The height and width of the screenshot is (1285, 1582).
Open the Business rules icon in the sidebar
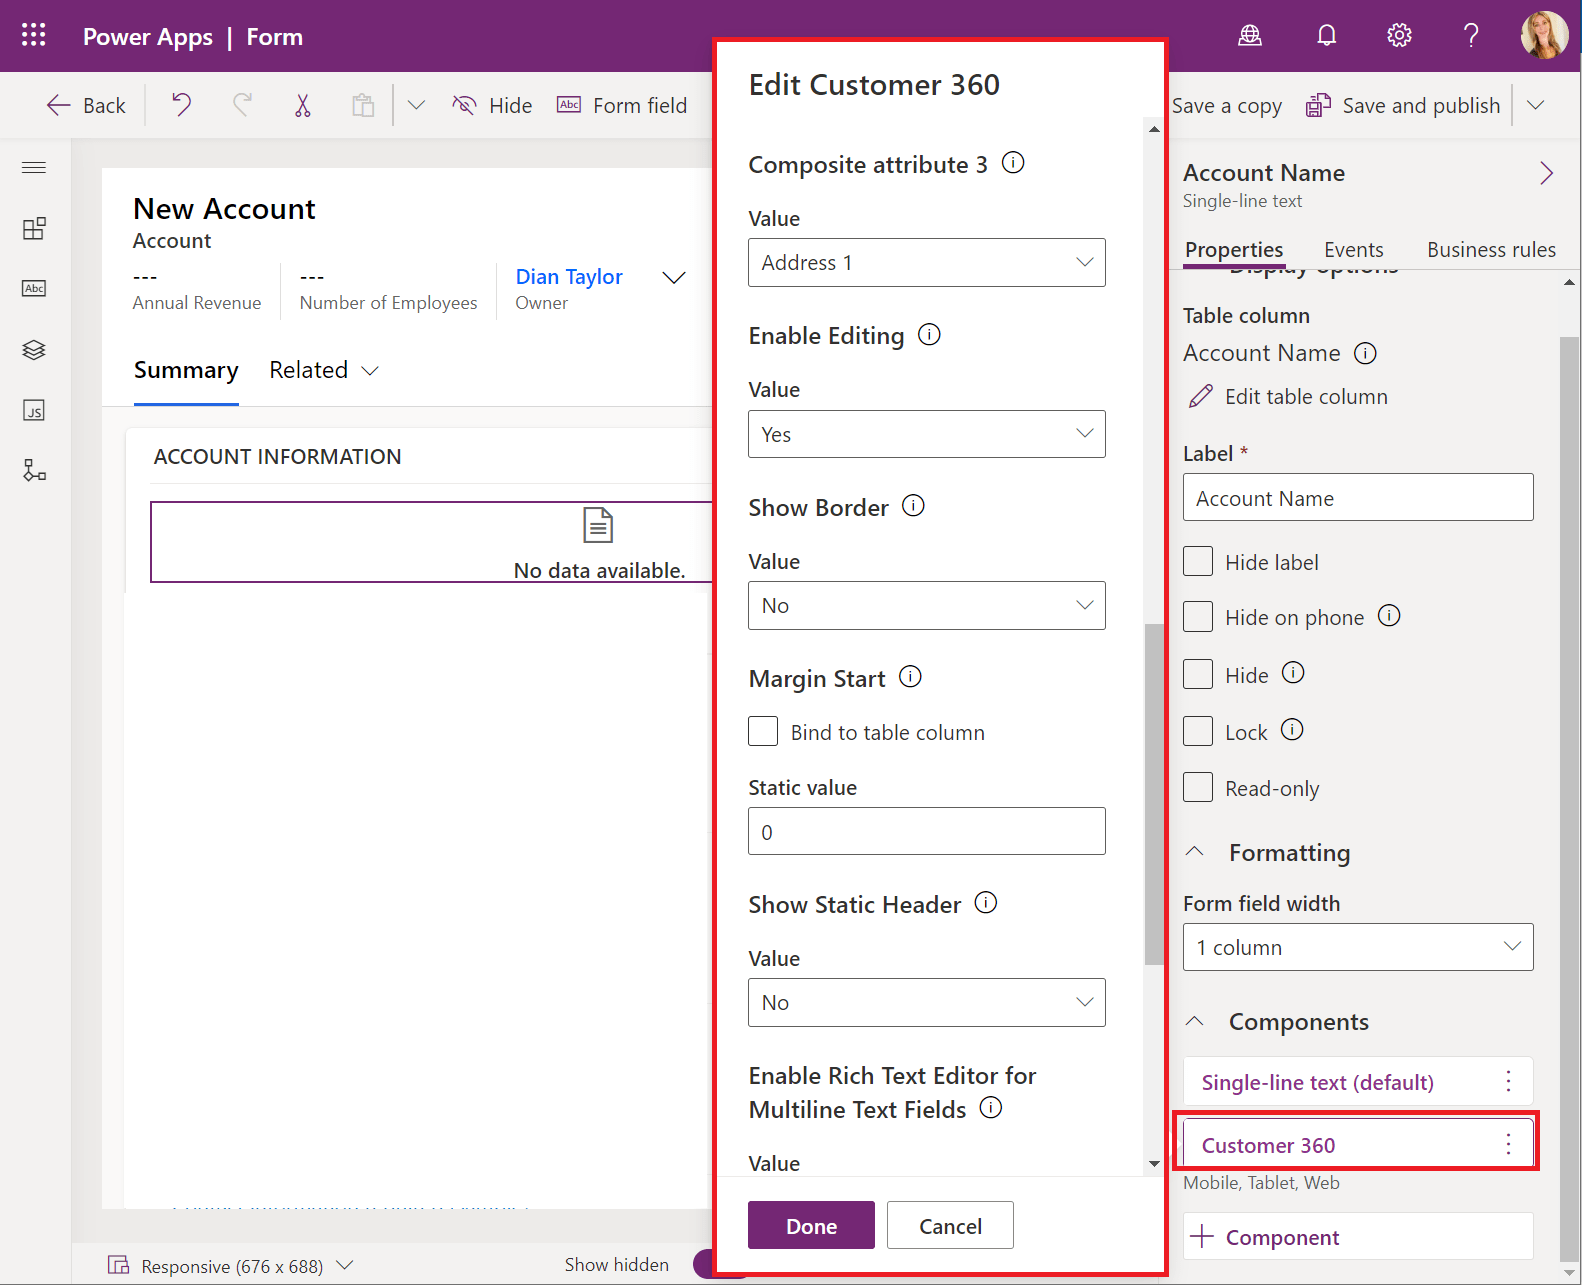(x=34, y=470)
